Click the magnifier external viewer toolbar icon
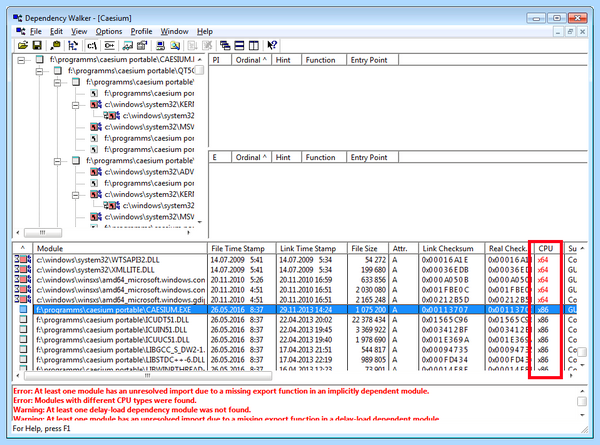Image resolution: width=600 pixels, height=445 pixels. 175,46
